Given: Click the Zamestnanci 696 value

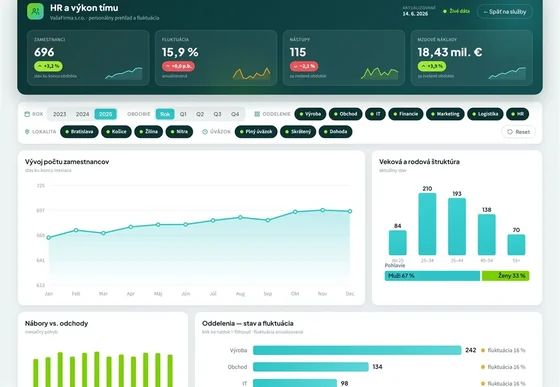Looking at the screenshot, I should click(x=44, y=52).
